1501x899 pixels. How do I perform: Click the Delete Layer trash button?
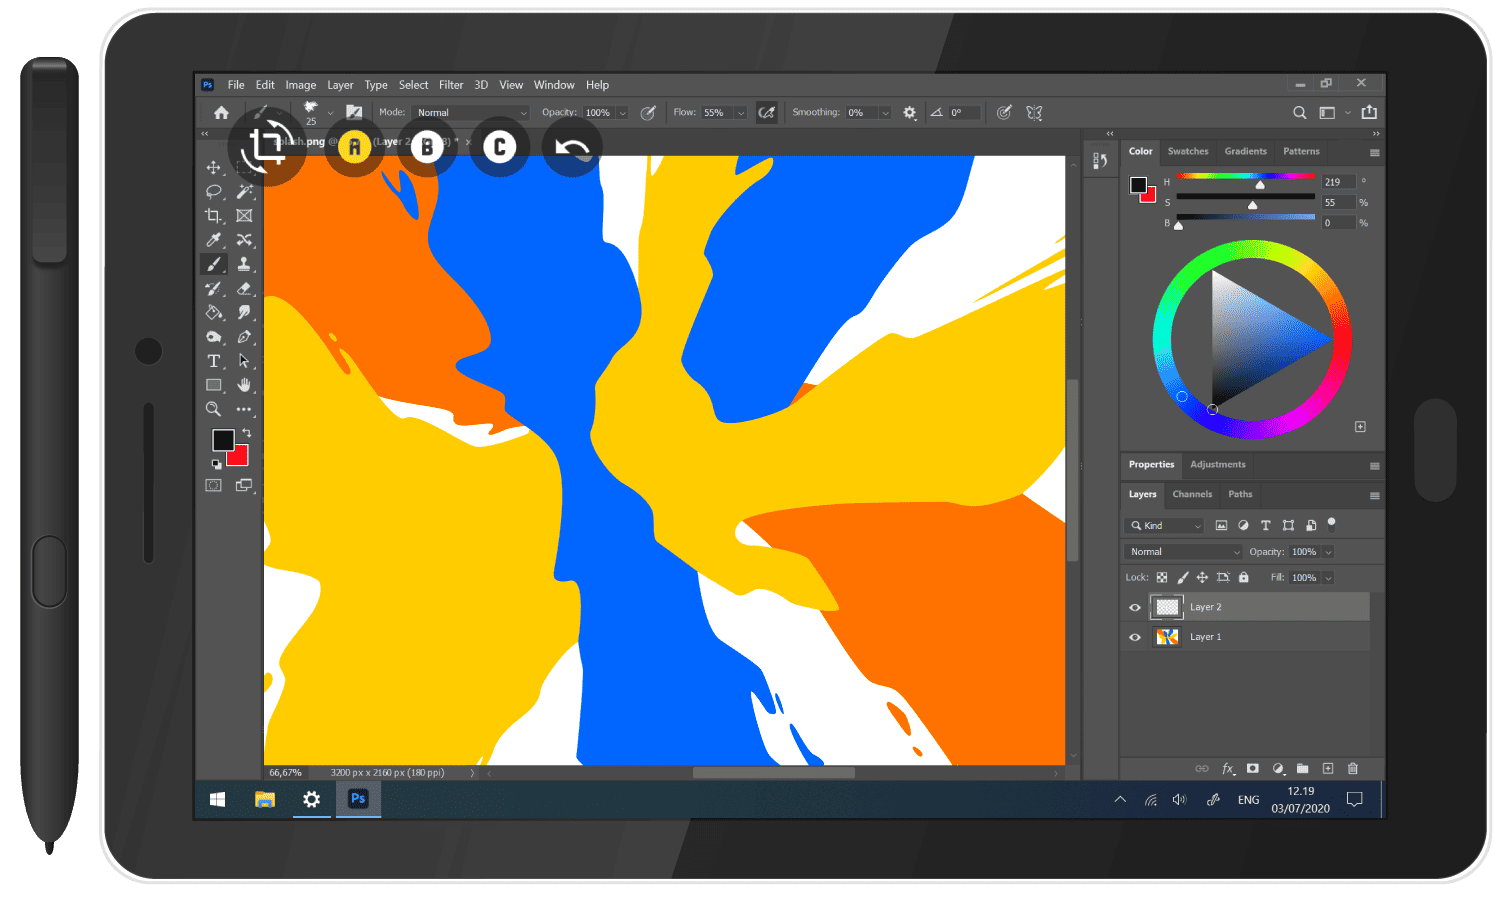[x=1353, y=769]
